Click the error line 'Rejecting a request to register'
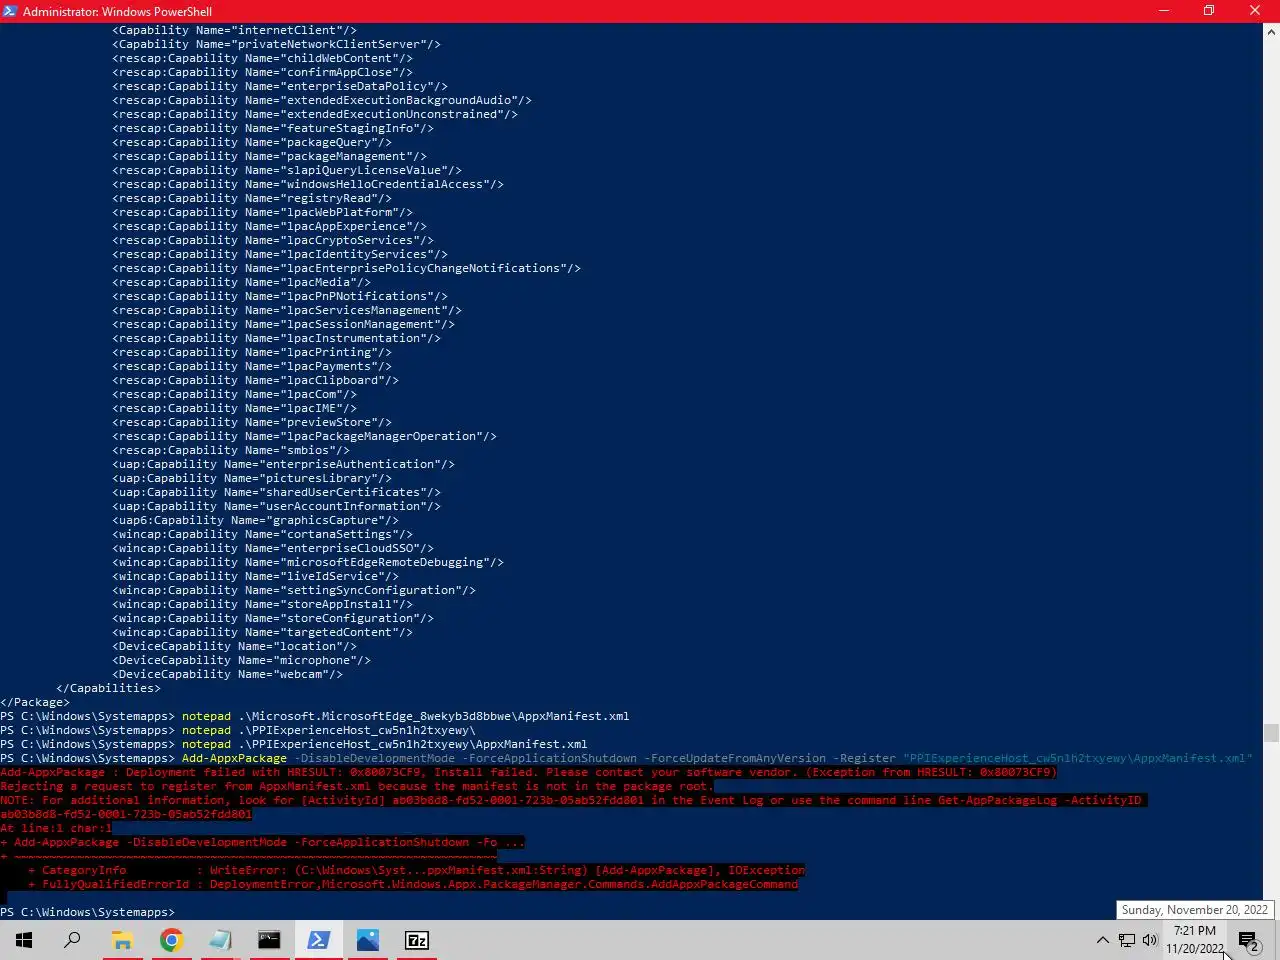 357,786
